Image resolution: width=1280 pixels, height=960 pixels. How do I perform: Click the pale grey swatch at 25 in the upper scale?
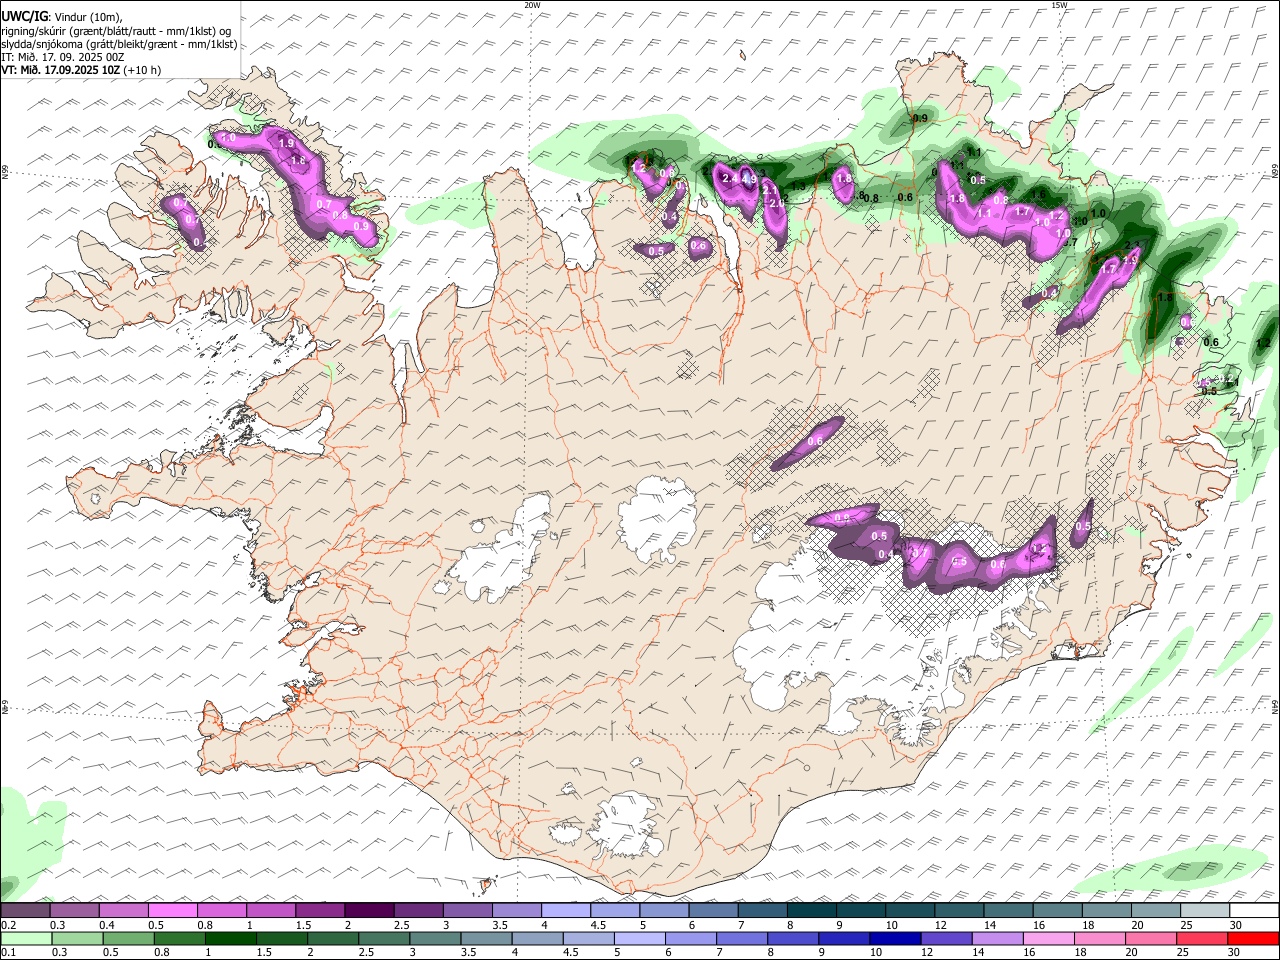1205,910
